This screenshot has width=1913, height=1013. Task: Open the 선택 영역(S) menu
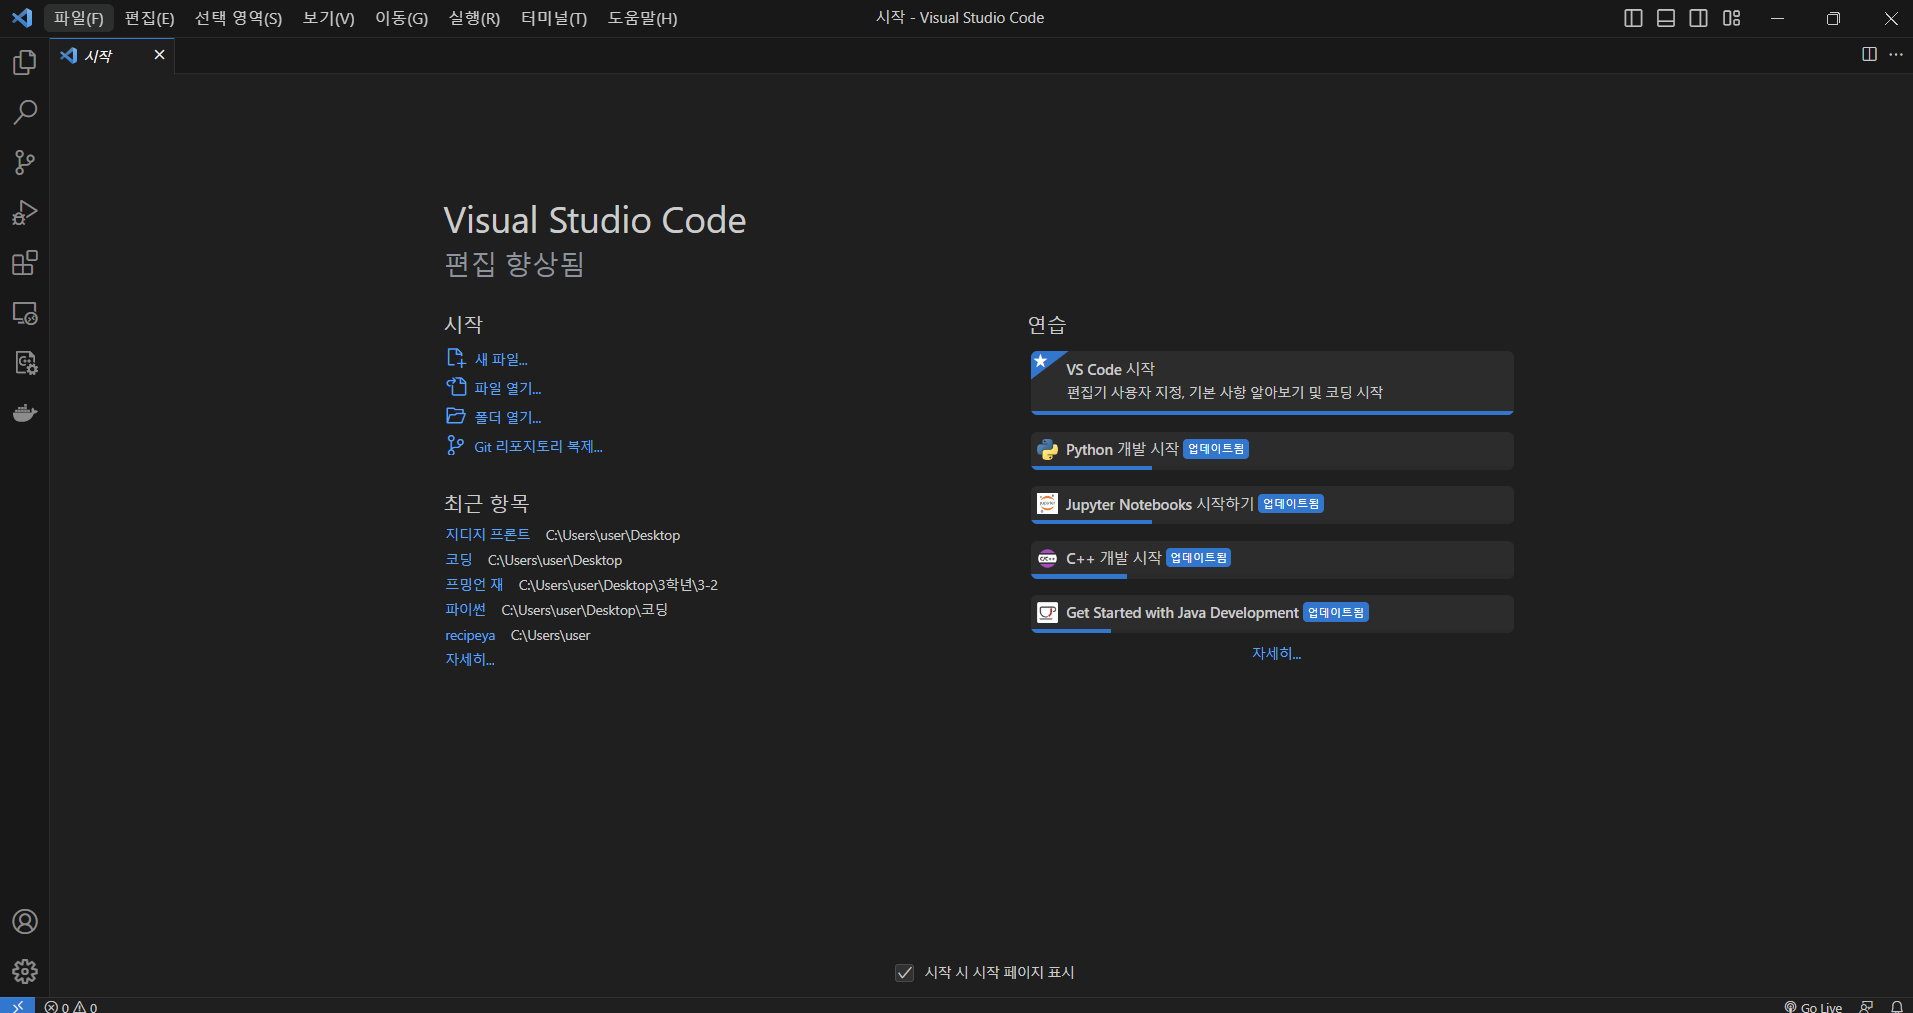(x=238, y=18)
